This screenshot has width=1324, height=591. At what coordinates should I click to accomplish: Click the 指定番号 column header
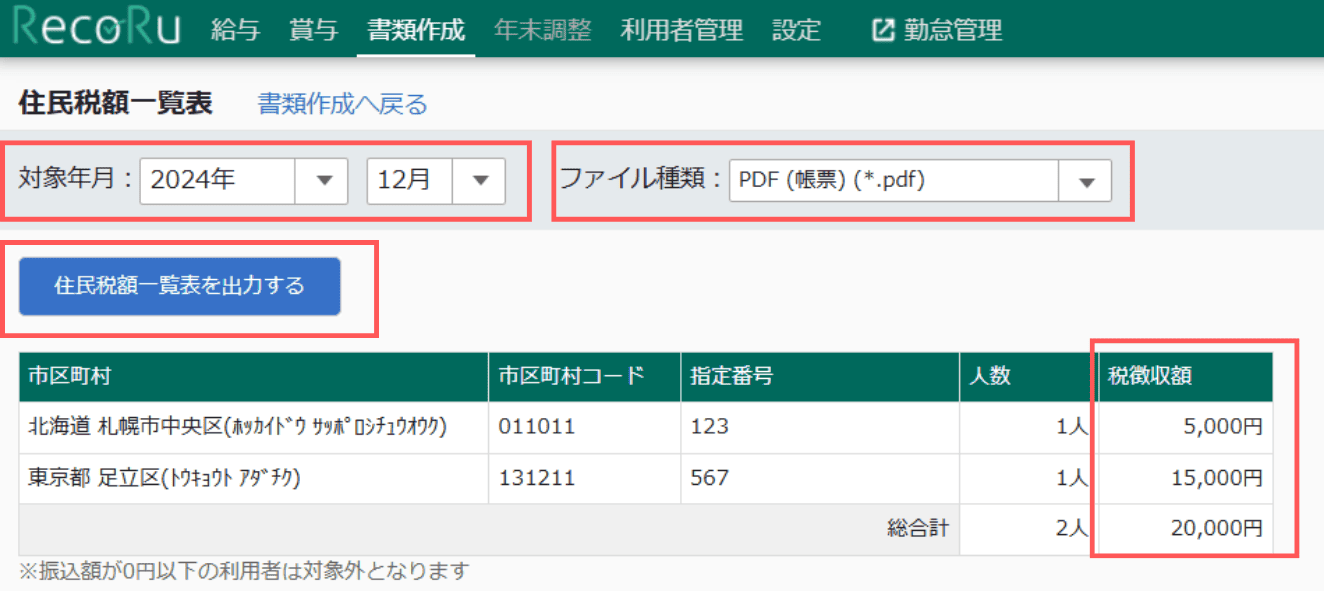pyautogui.click(x=820, y=377)
